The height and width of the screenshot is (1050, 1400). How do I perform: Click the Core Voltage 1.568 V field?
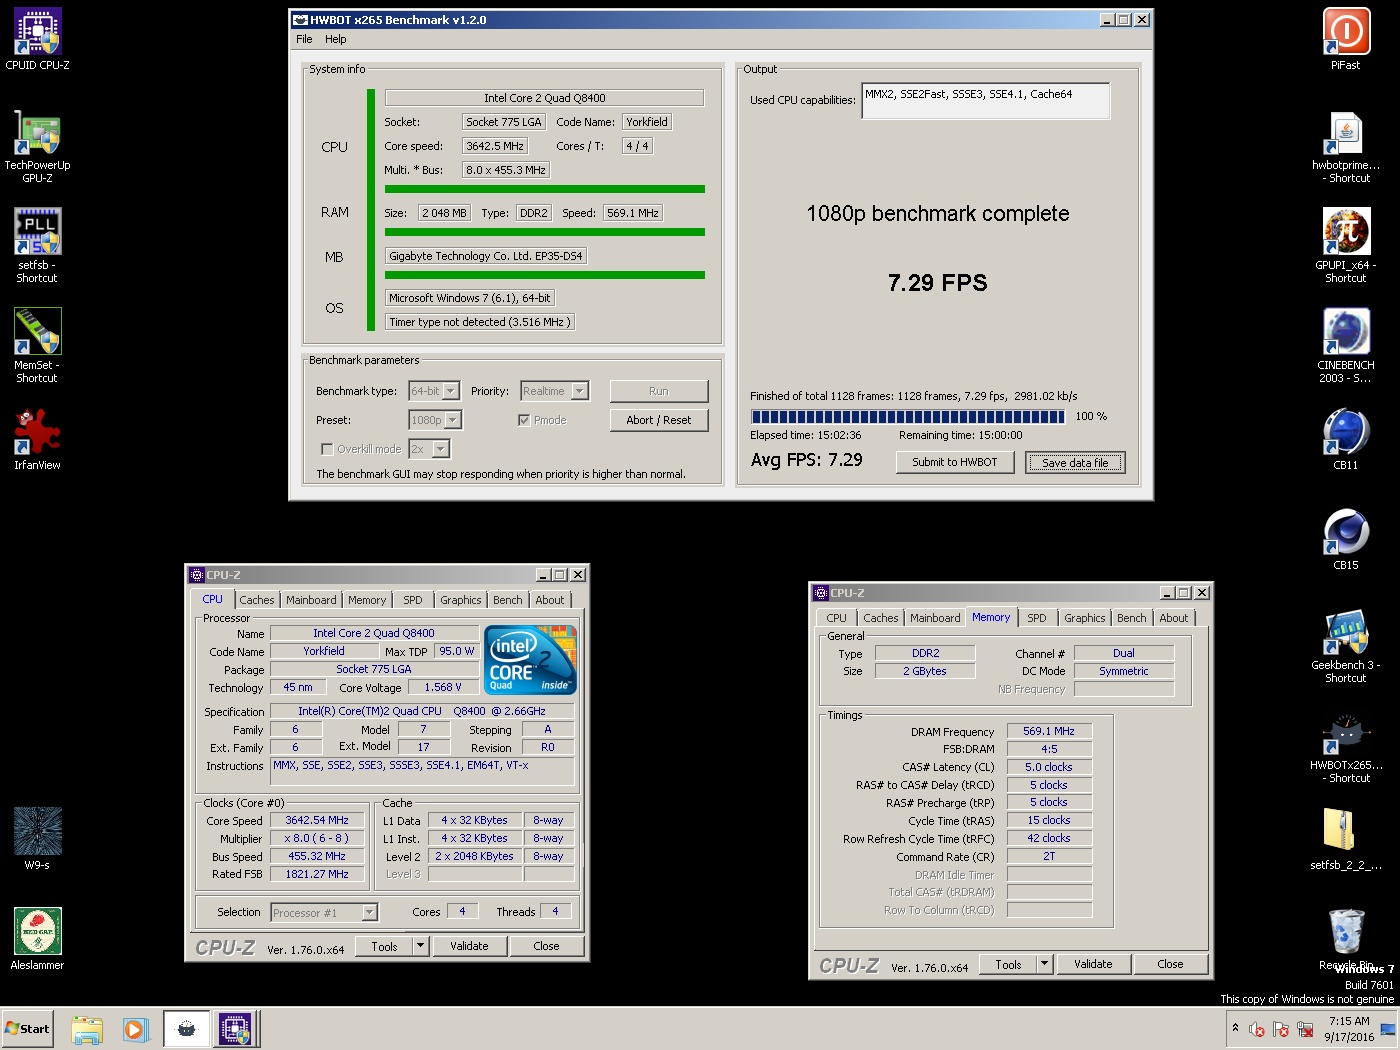click(442, 687)
